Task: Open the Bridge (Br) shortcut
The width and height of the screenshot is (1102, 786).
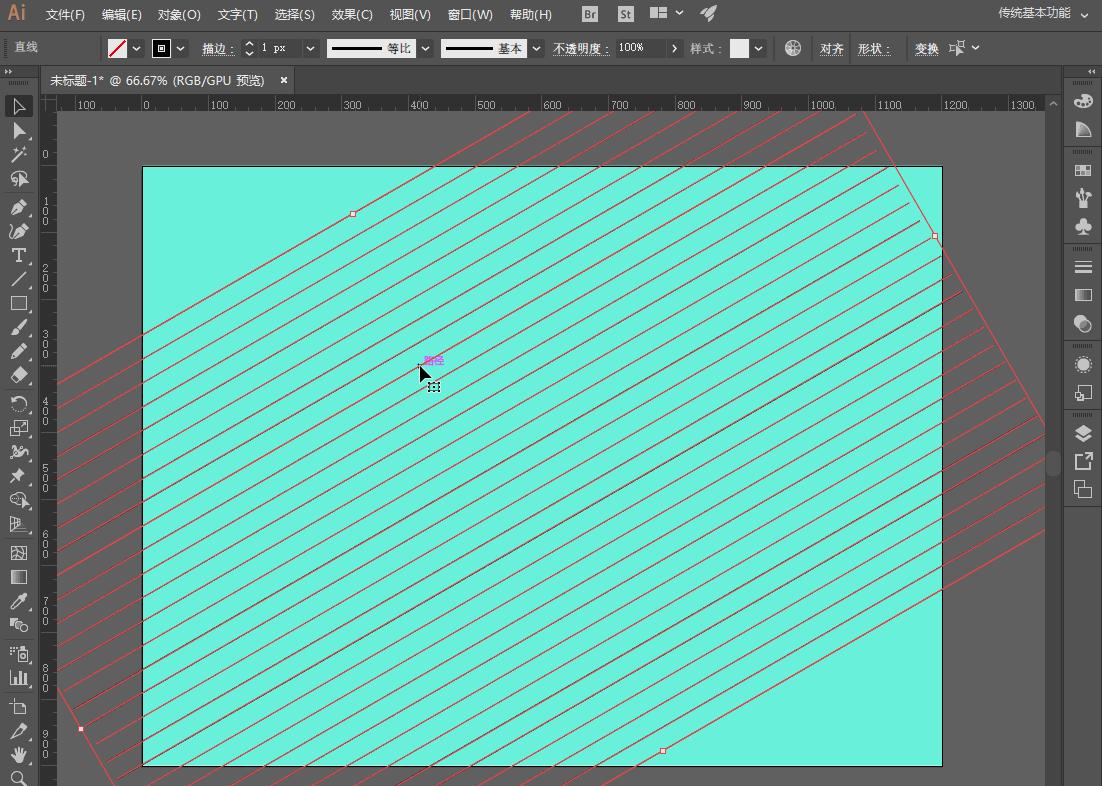Action: [x=590, y=14]
